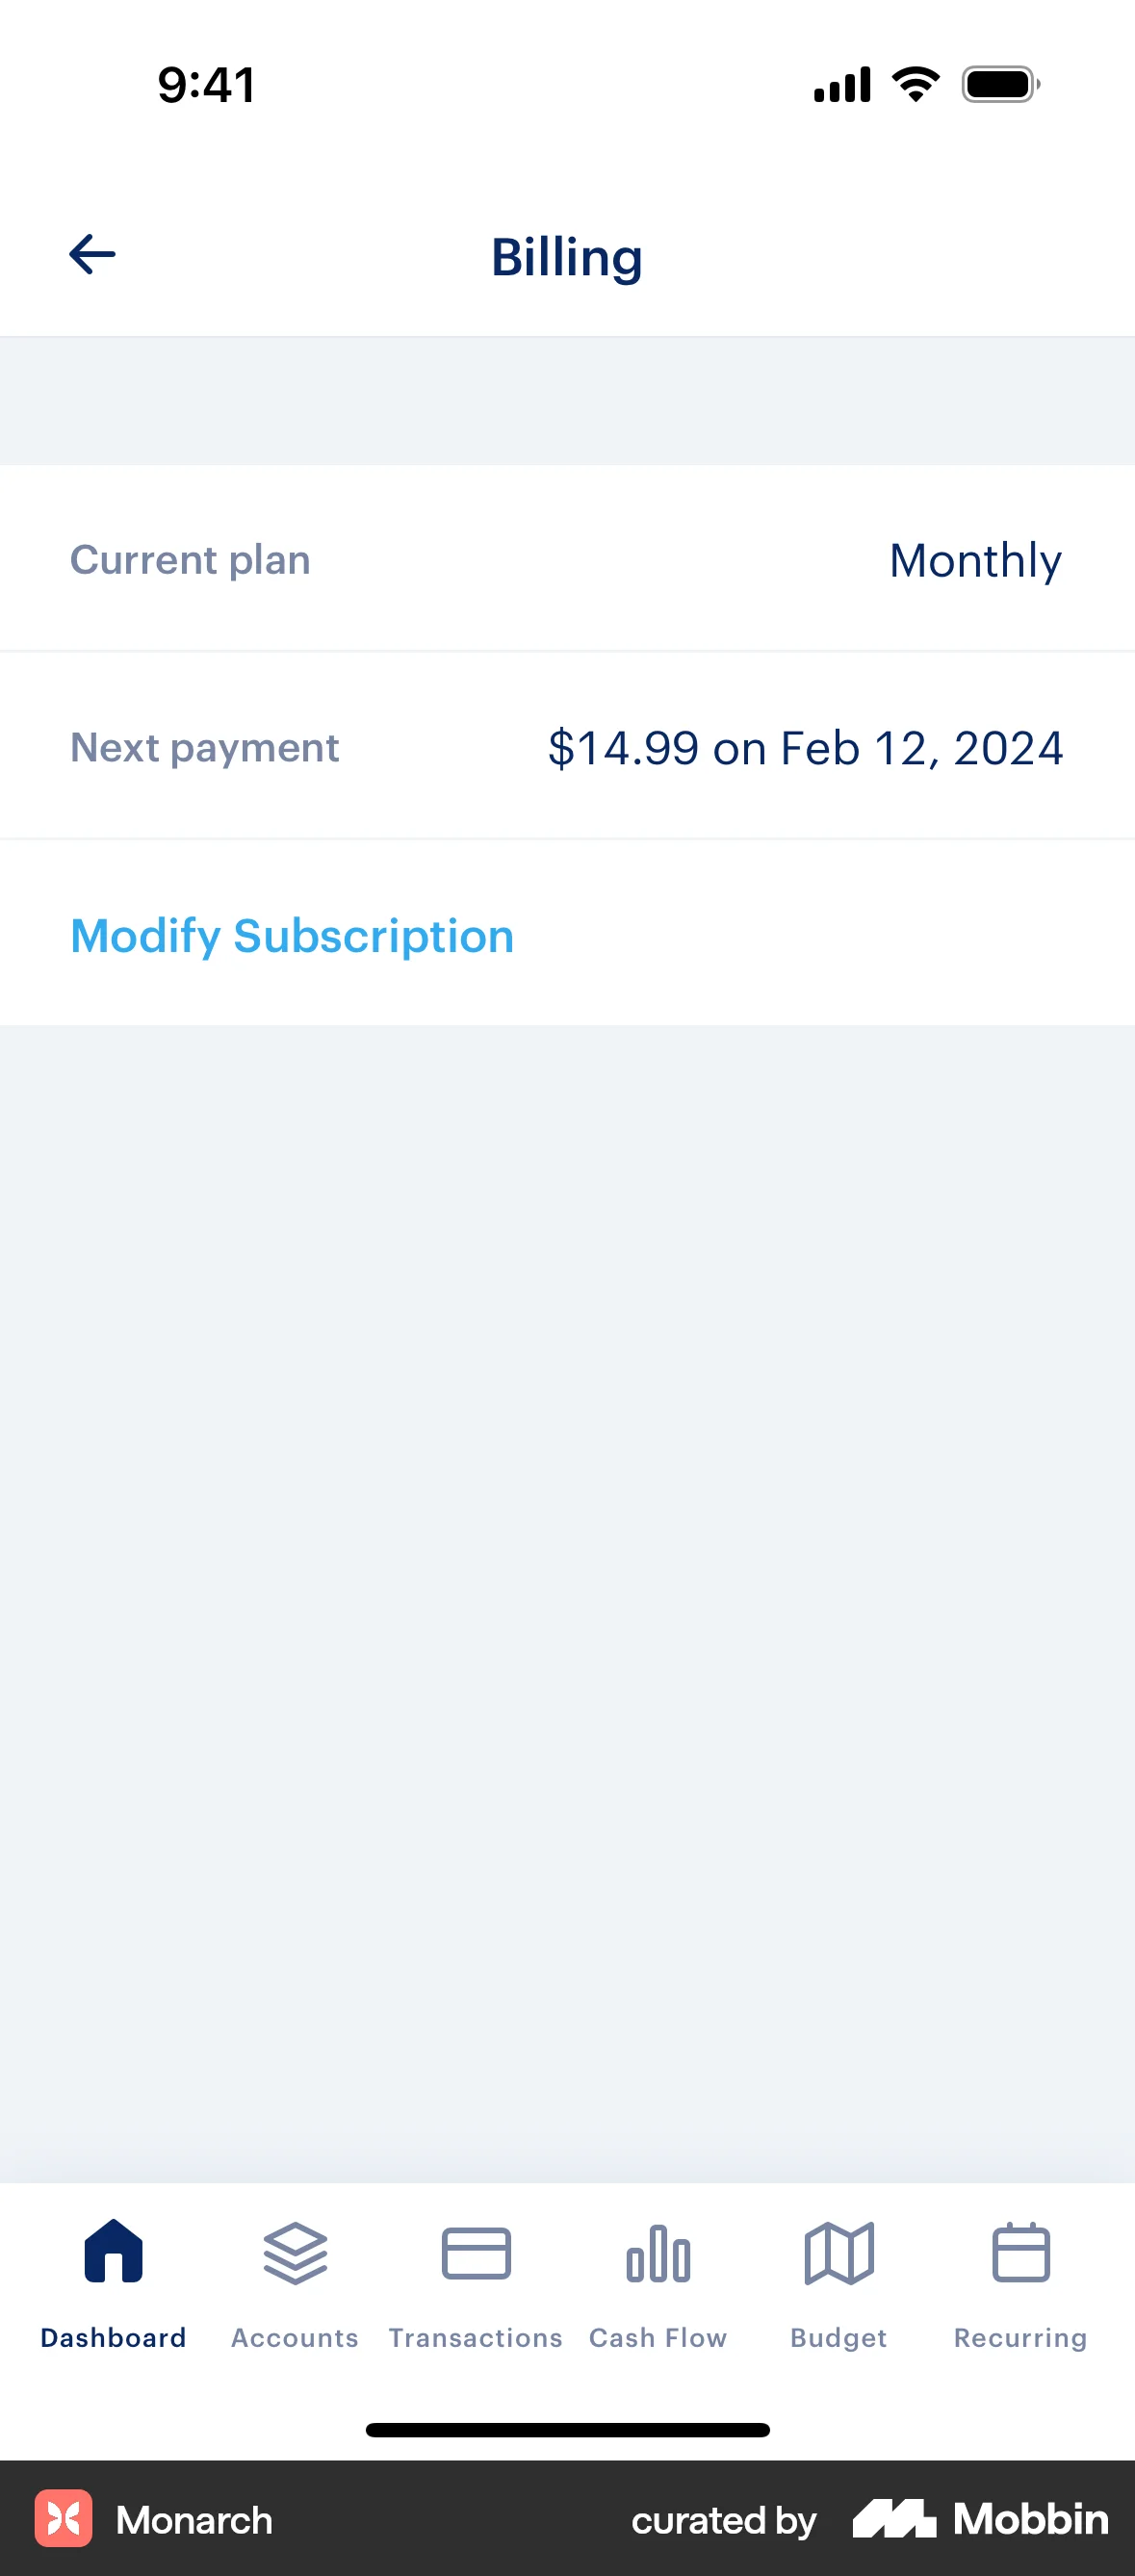Tap the Transactions card icon

click(476, 2253)
